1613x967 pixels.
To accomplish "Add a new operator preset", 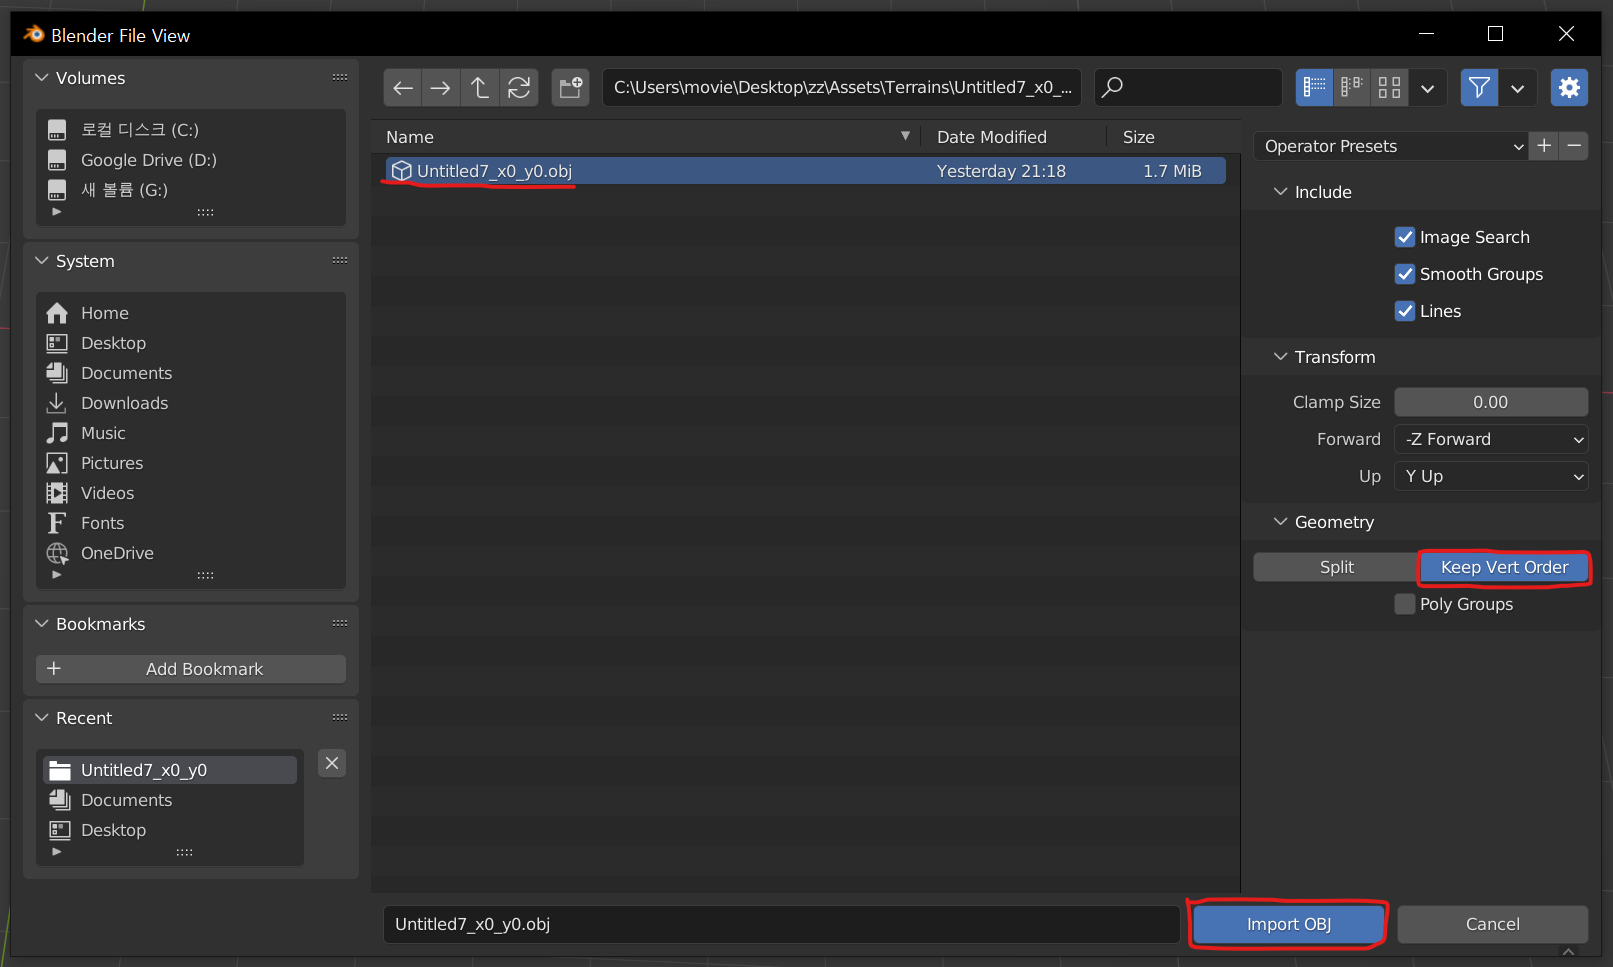I will point(1544,146).
